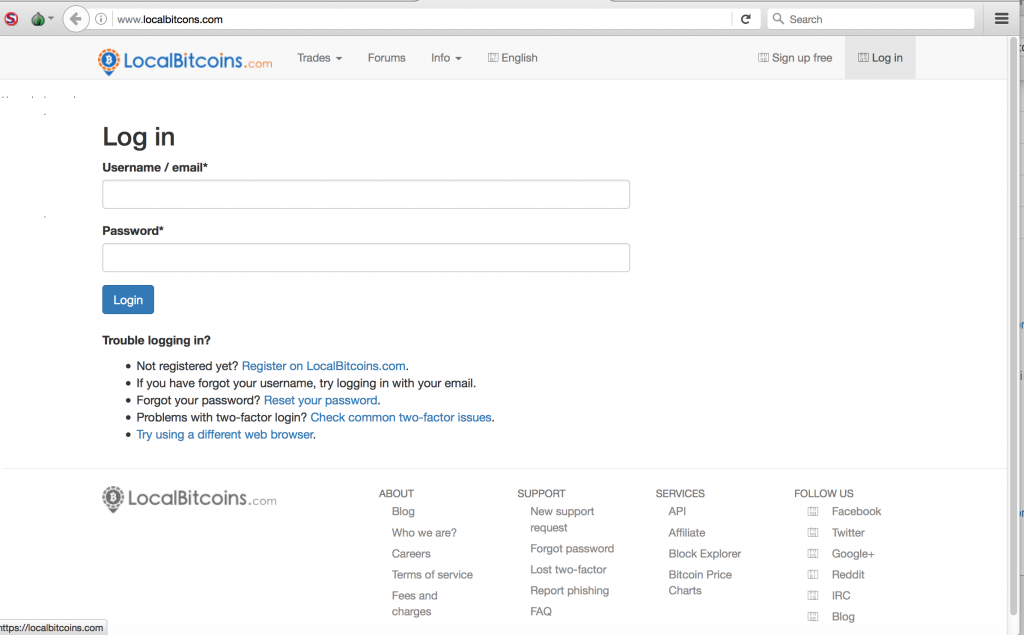Click the Facebook icon in Follow Us
The image size is (1024, 635).
pyautogui.click(x=812, y=512)
